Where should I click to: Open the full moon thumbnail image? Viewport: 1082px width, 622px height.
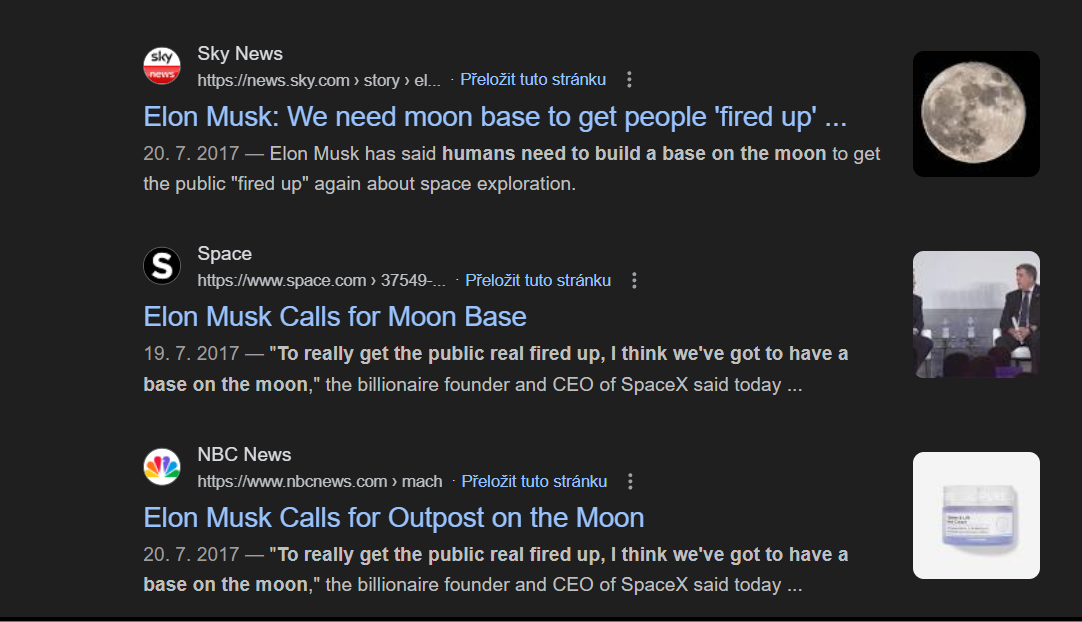click(x=976, y=114)
